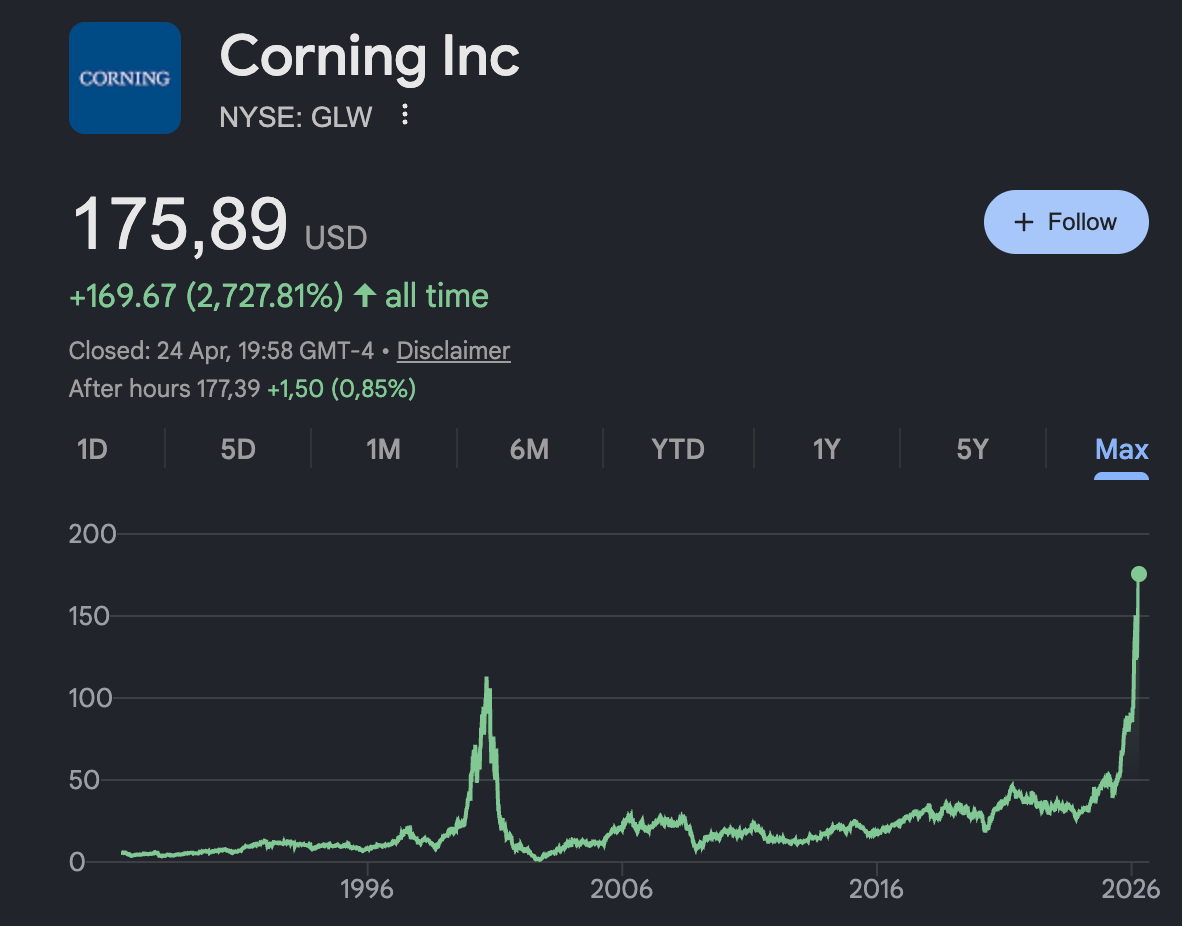1182x926 pixels.
Task: Click the 200 y-axis label
Action: 92,534
